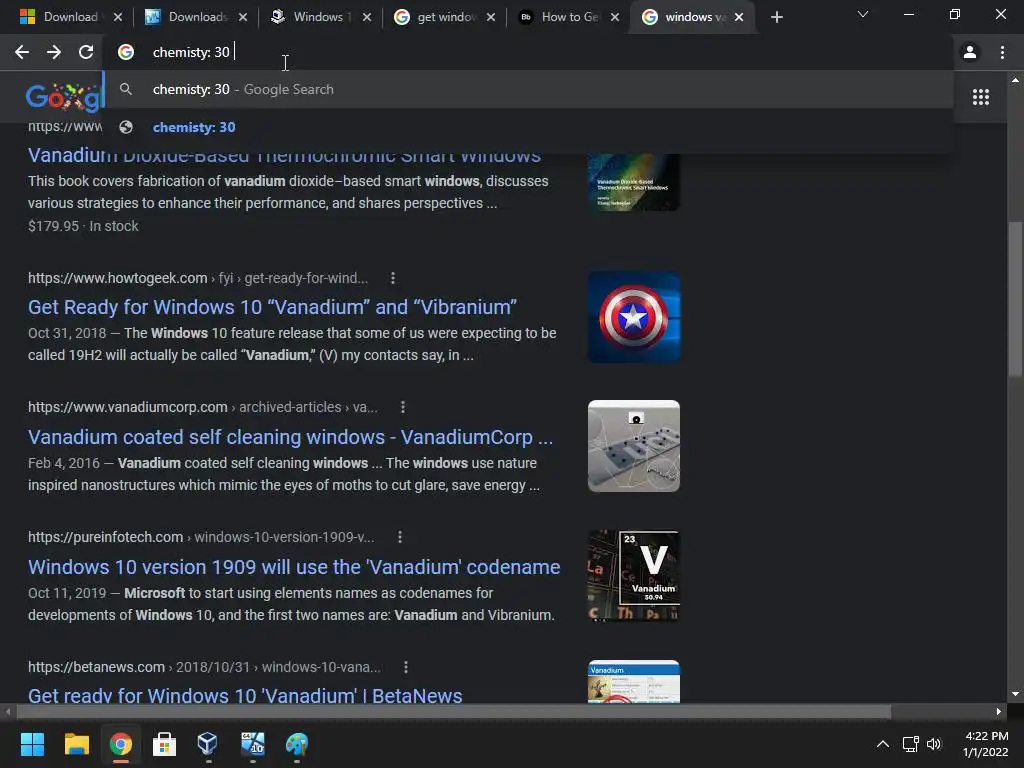
Task: Click the Chrome taskbar icon
Action: tap(121, 744)
